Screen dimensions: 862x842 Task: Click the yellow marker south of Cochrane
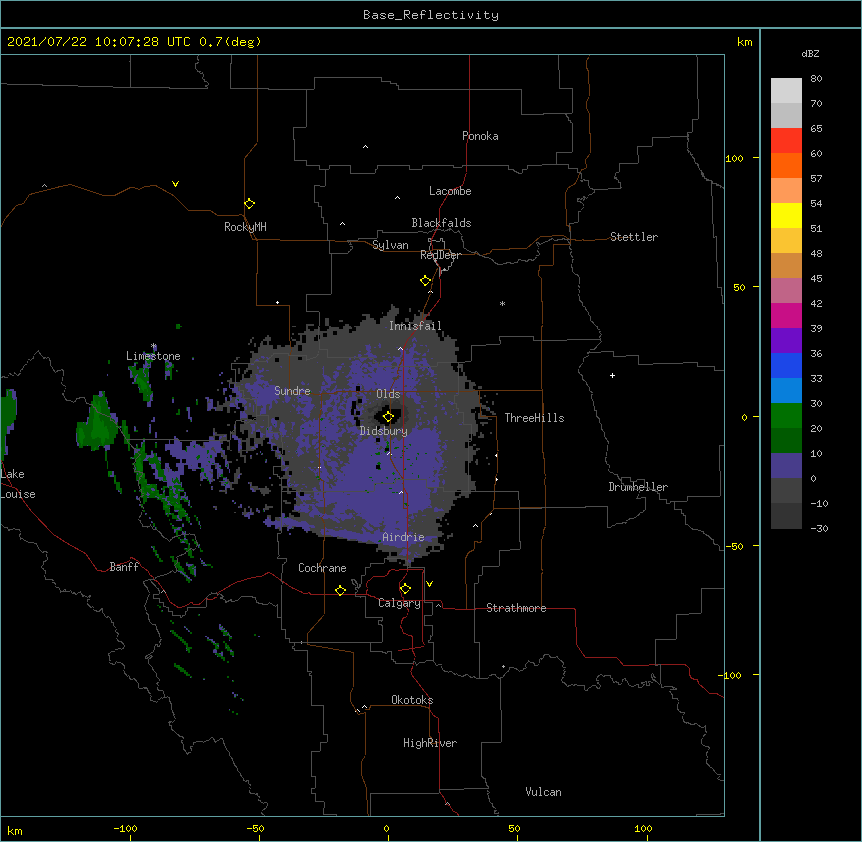click(x=340, y=590)
